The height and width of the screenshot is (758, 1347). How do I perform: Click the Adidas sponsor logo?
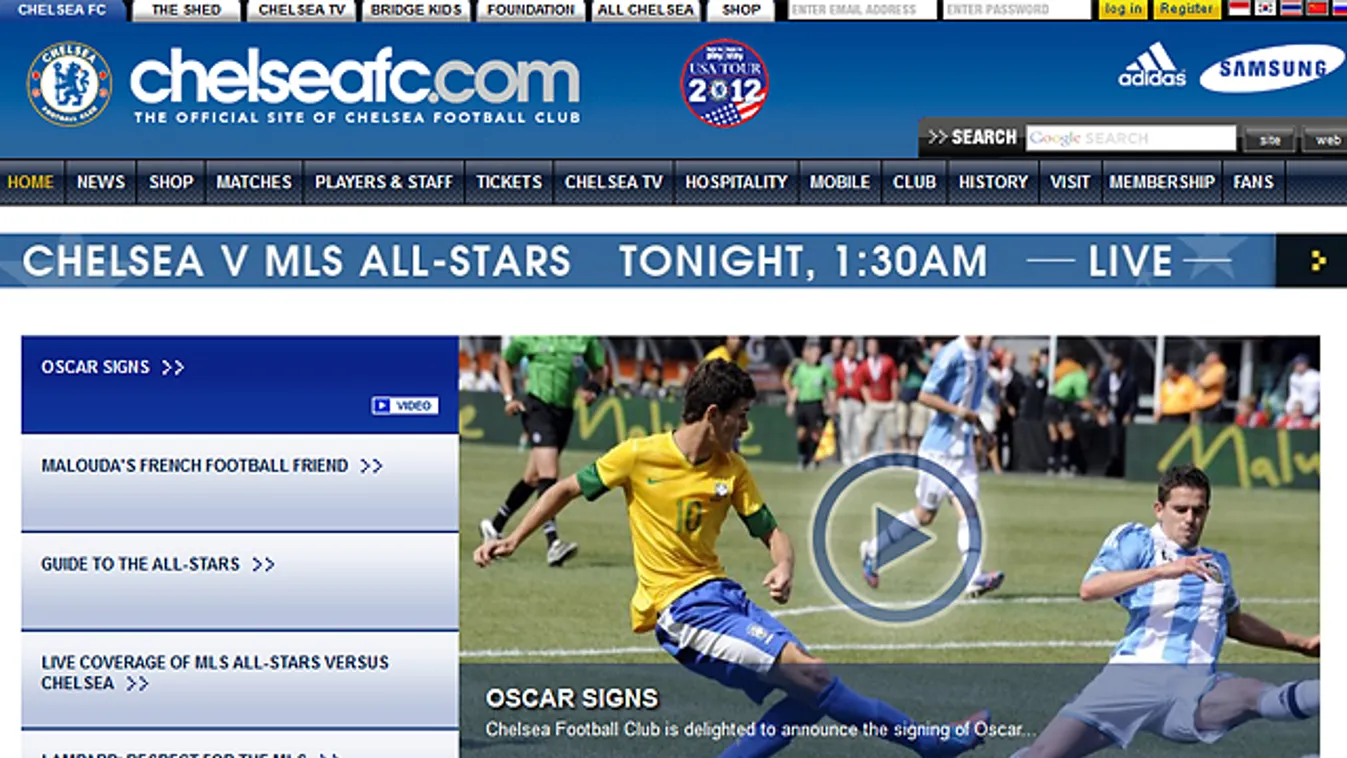1152,65
